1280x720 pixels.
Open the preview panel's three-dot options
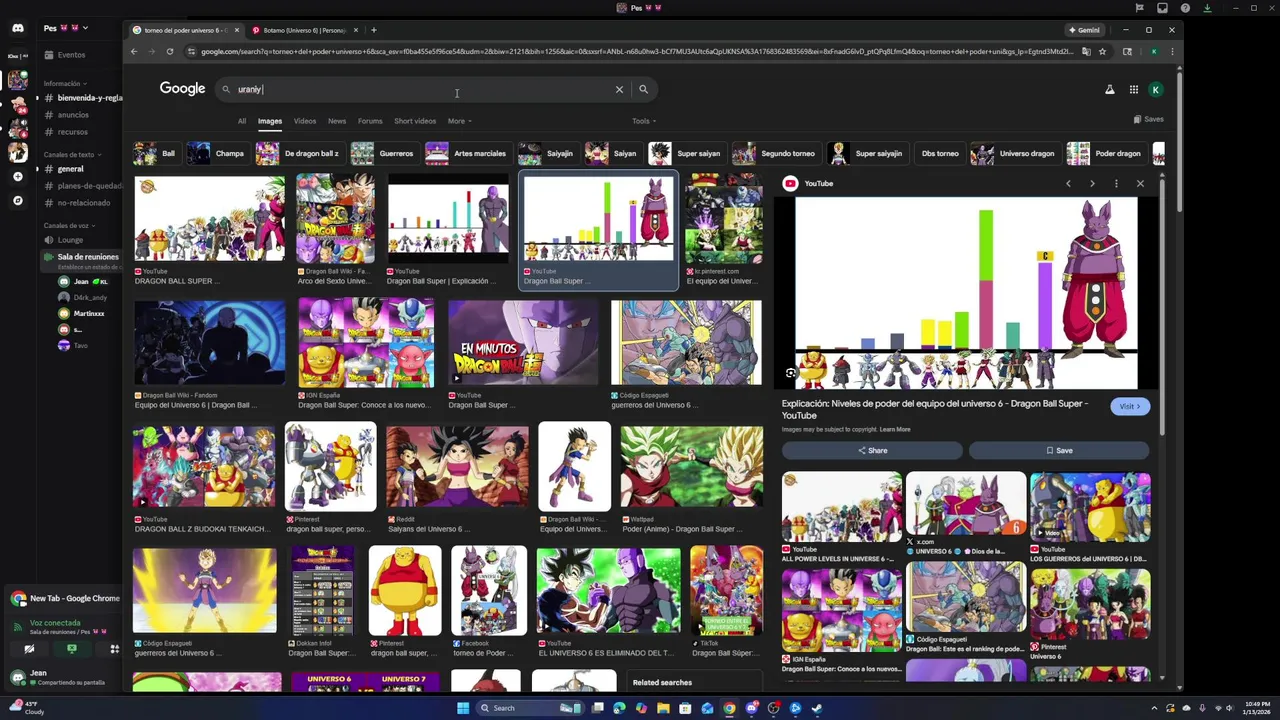point(1116,183)
